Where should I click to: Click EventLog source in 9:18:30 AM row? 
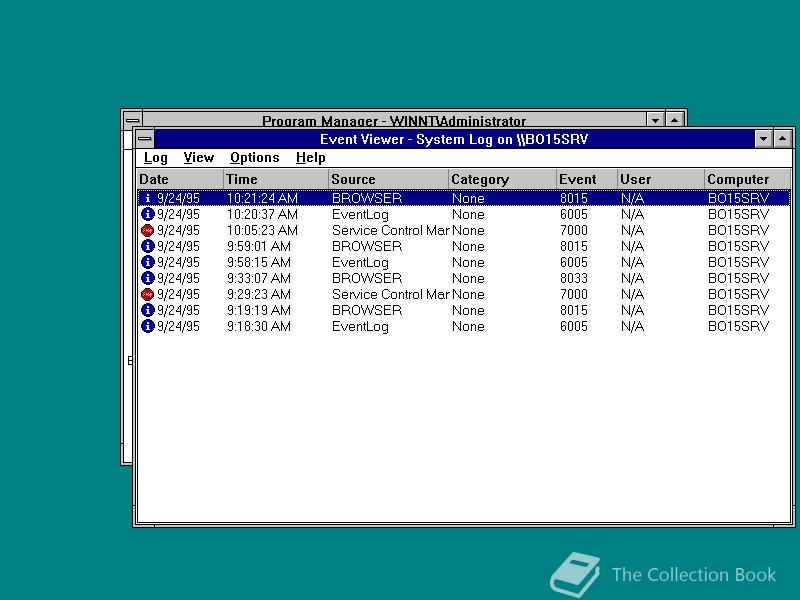(360, 327)
